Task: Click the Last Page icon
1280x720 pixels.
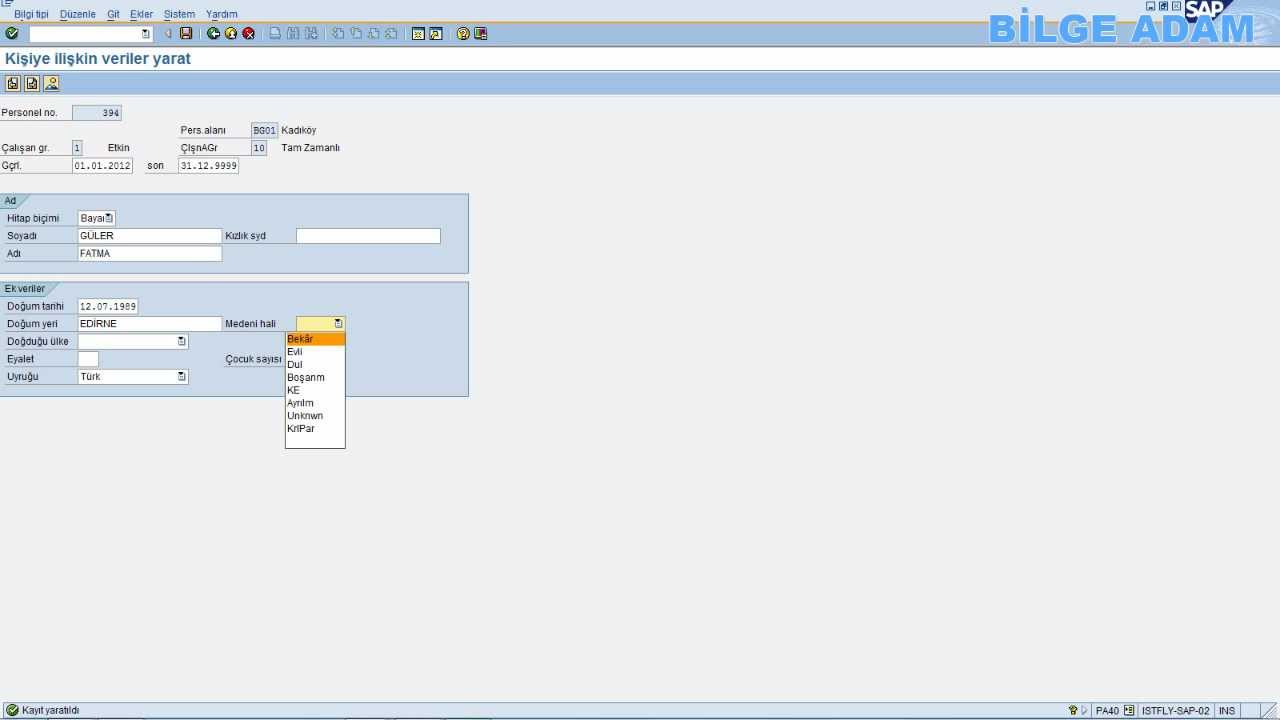Action: point(391,34)
